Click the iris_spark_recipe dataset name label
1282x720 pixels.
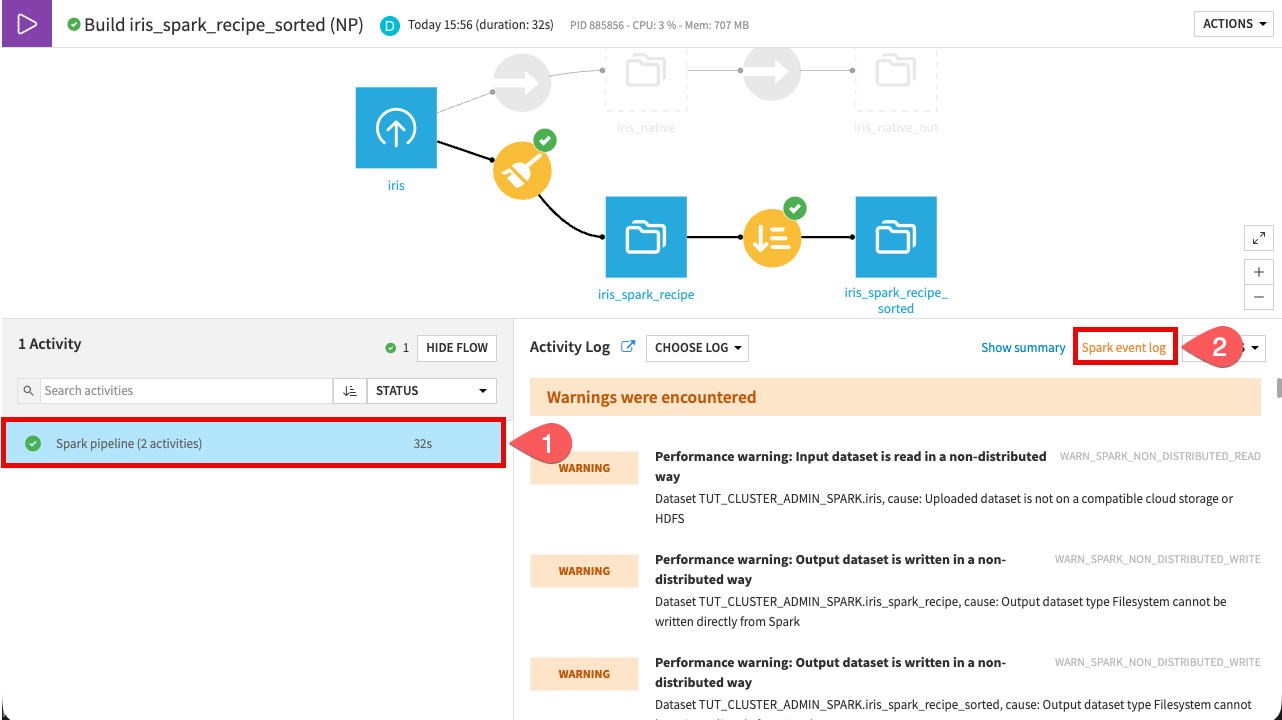pos(646,295)
